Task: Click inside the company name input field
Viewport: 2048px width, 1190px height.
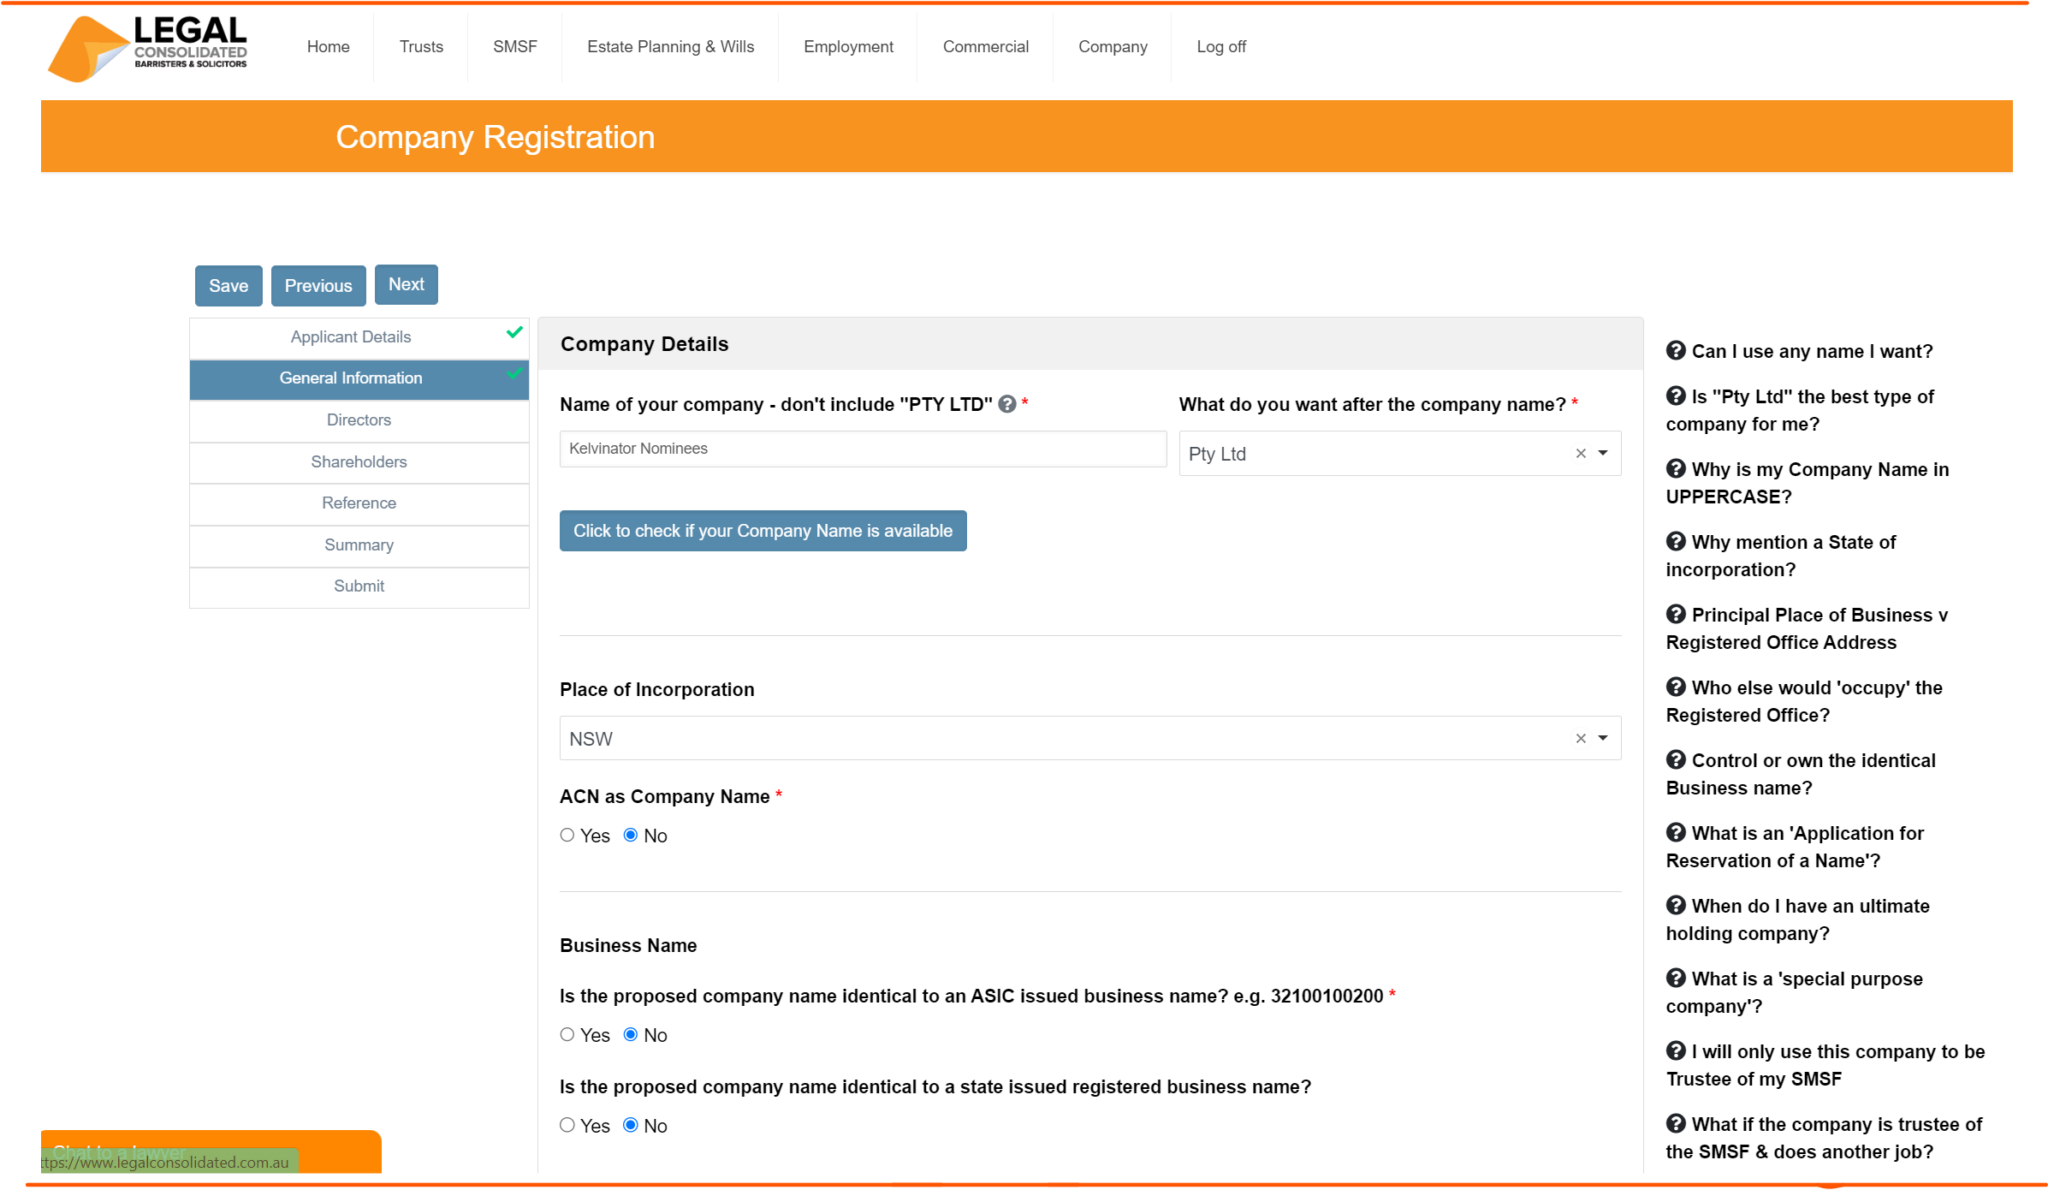Action: coord(862,448)
